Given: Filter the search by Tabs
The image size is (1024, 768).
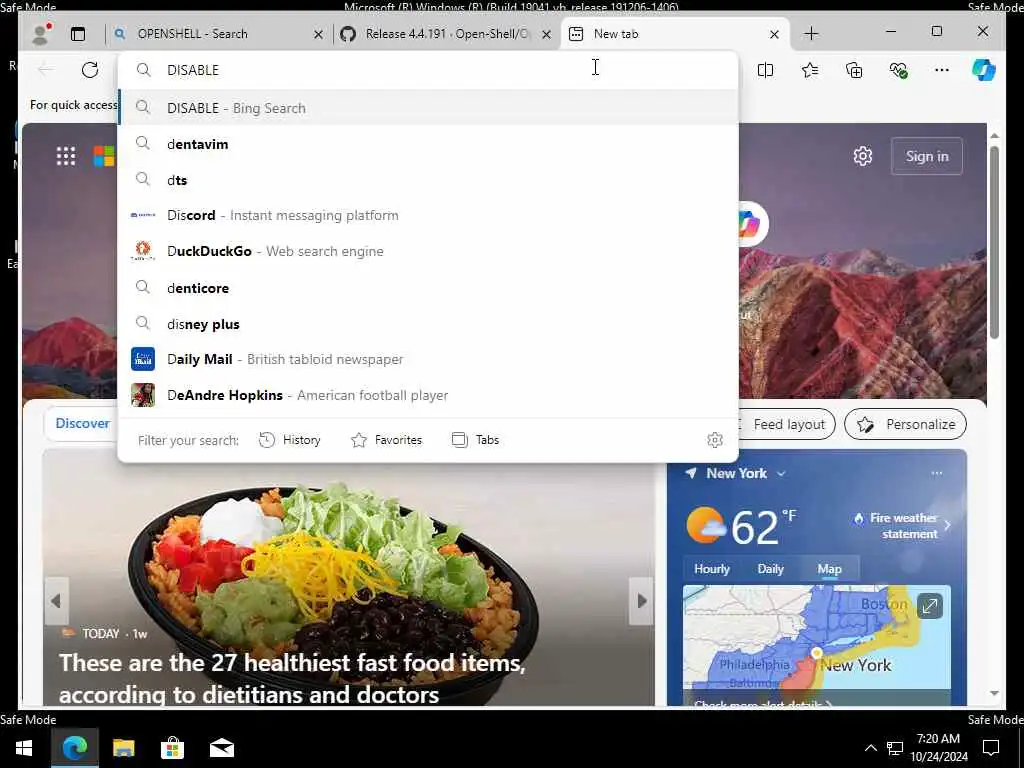Looking at the screenshot, I should 475,440.
